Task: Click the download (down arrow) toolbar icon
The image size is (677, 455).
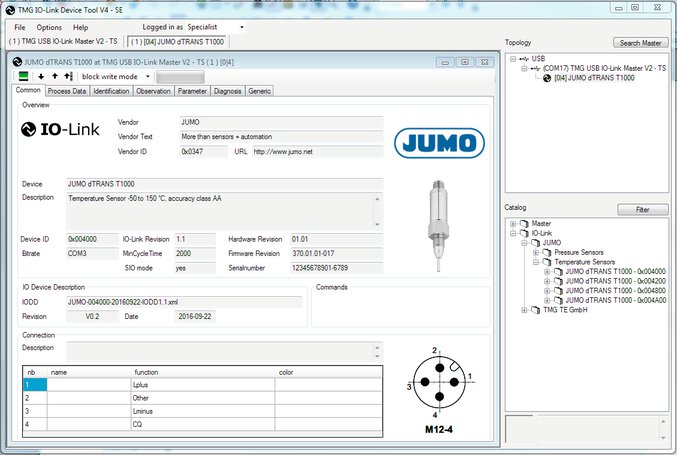Action: [41, 76]
